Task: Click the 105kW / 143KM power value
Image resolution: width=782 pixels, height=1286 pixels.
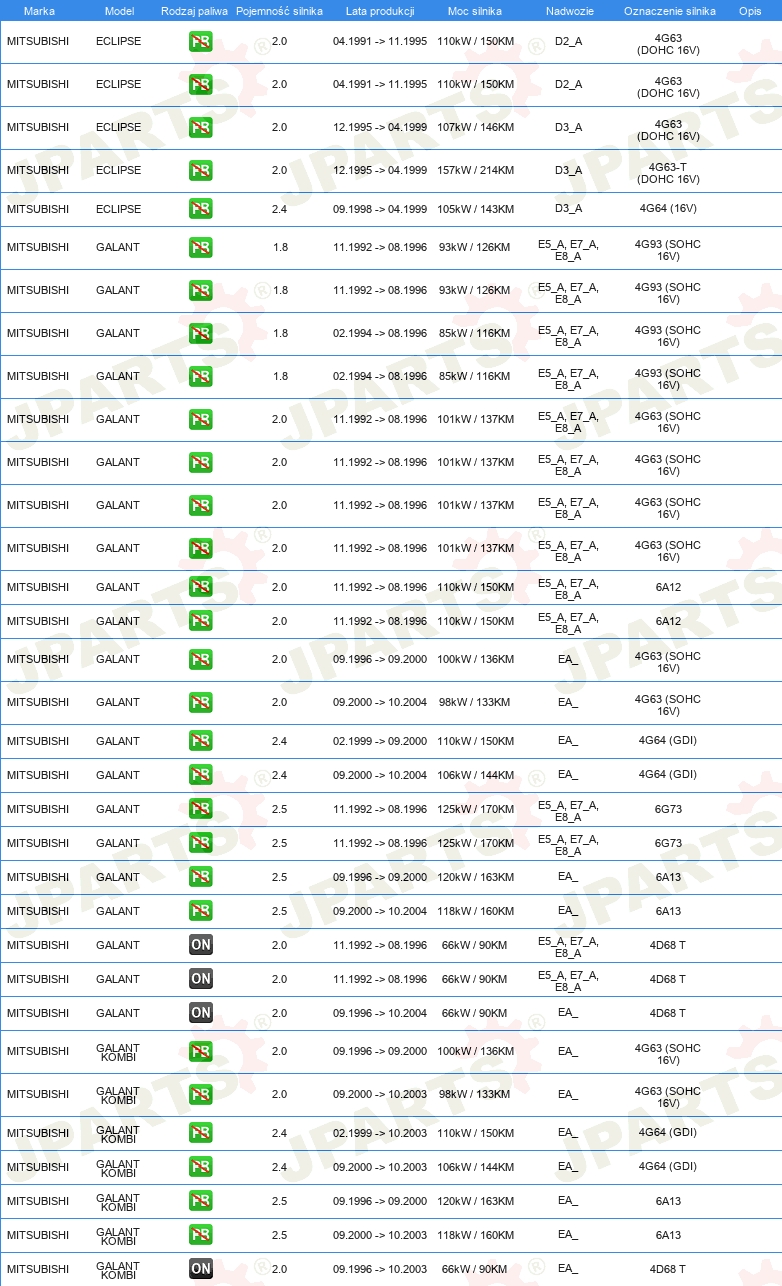Action: tap(475, 209)
